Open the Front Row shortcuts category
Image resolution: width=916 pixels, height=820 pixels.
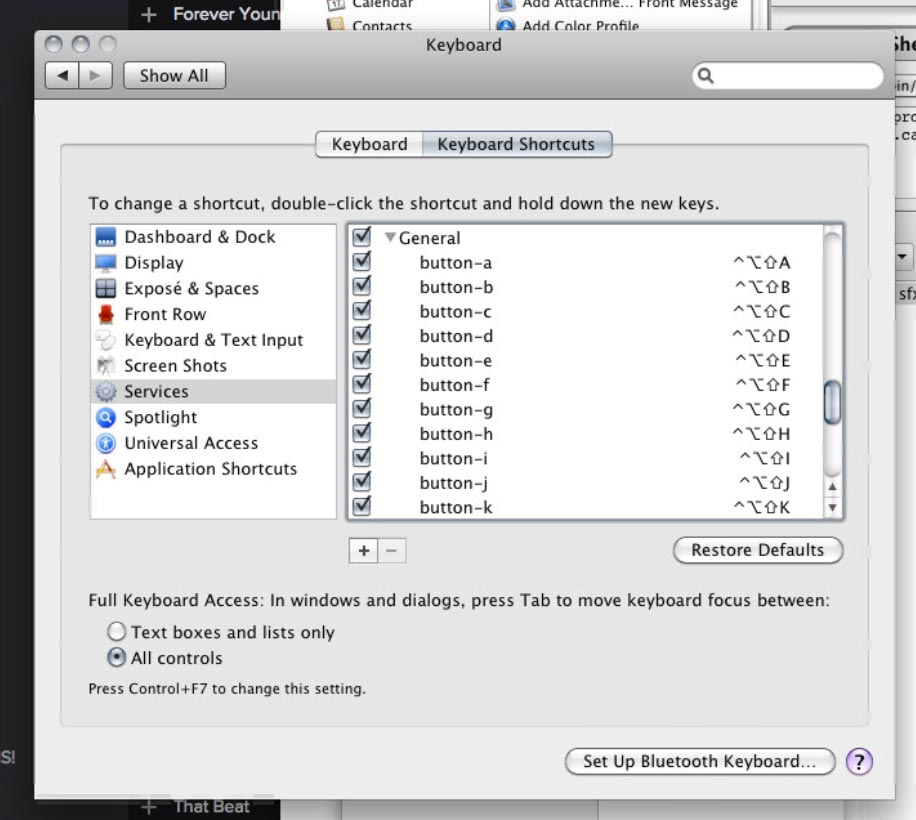point(106,314)
